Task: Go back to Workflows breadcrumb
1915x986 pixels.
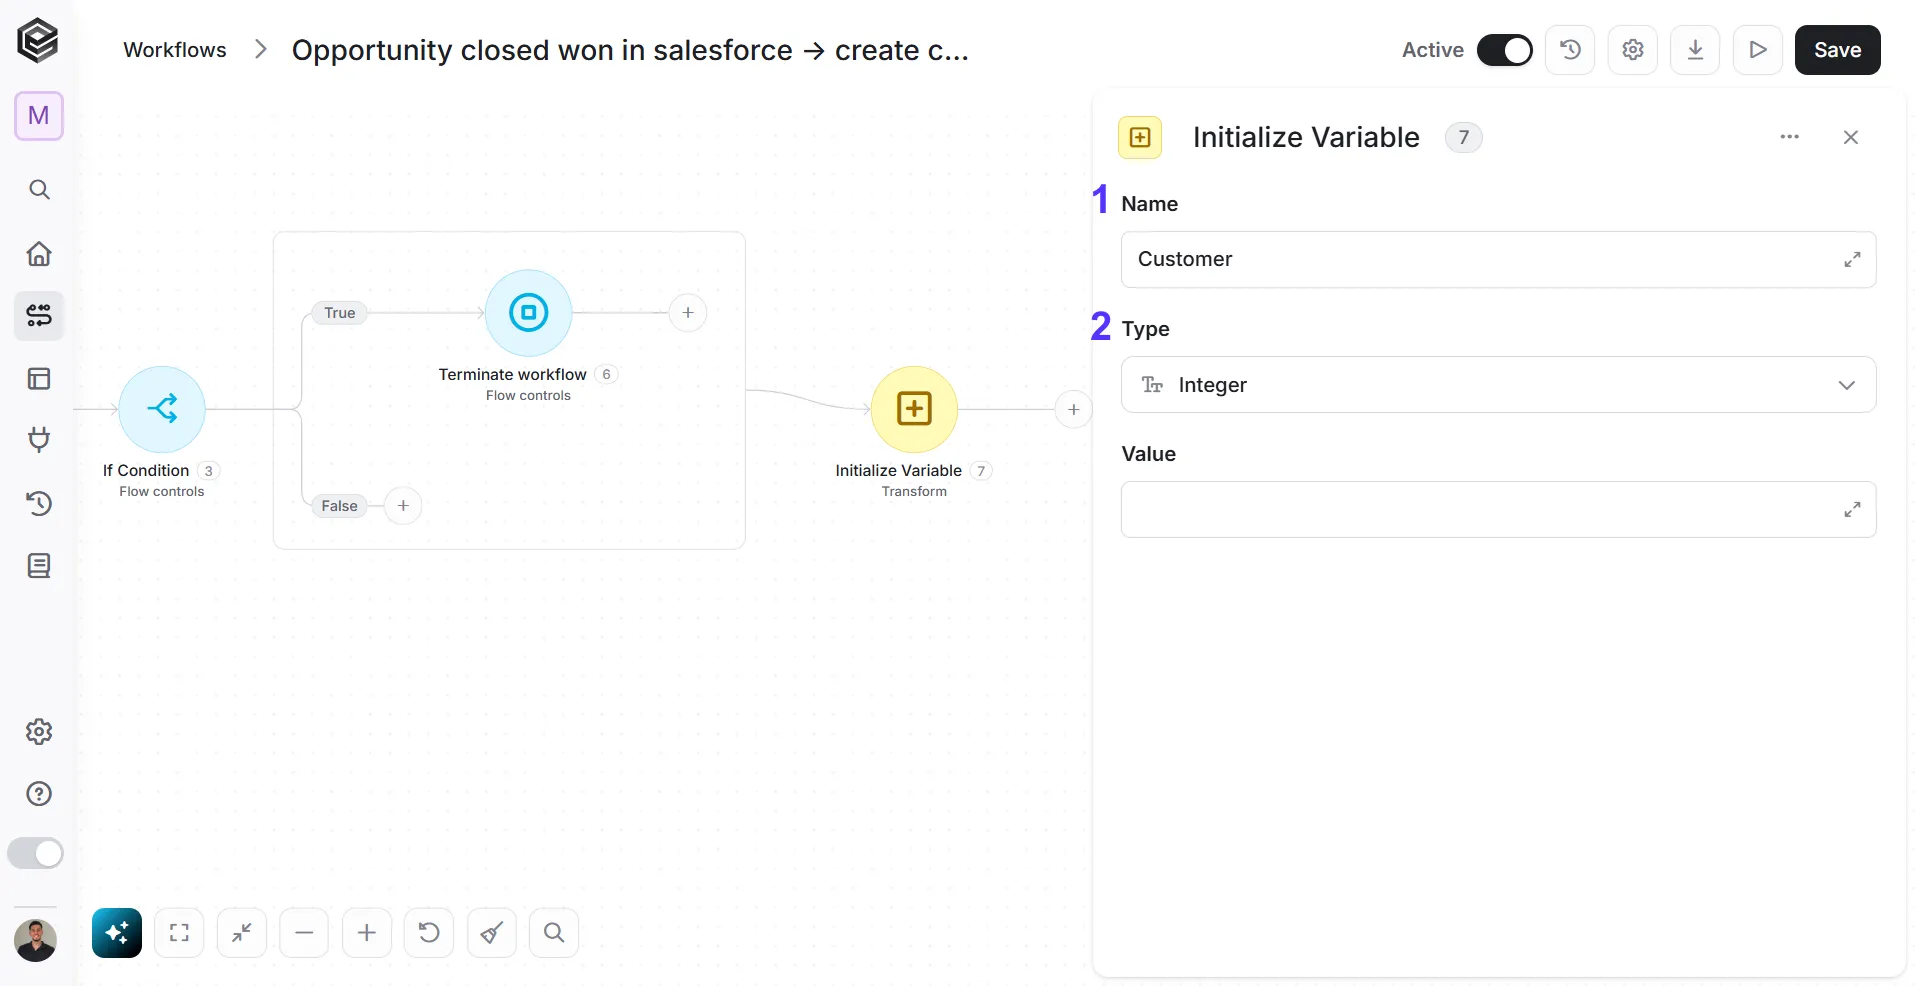Action: [175, 50]
